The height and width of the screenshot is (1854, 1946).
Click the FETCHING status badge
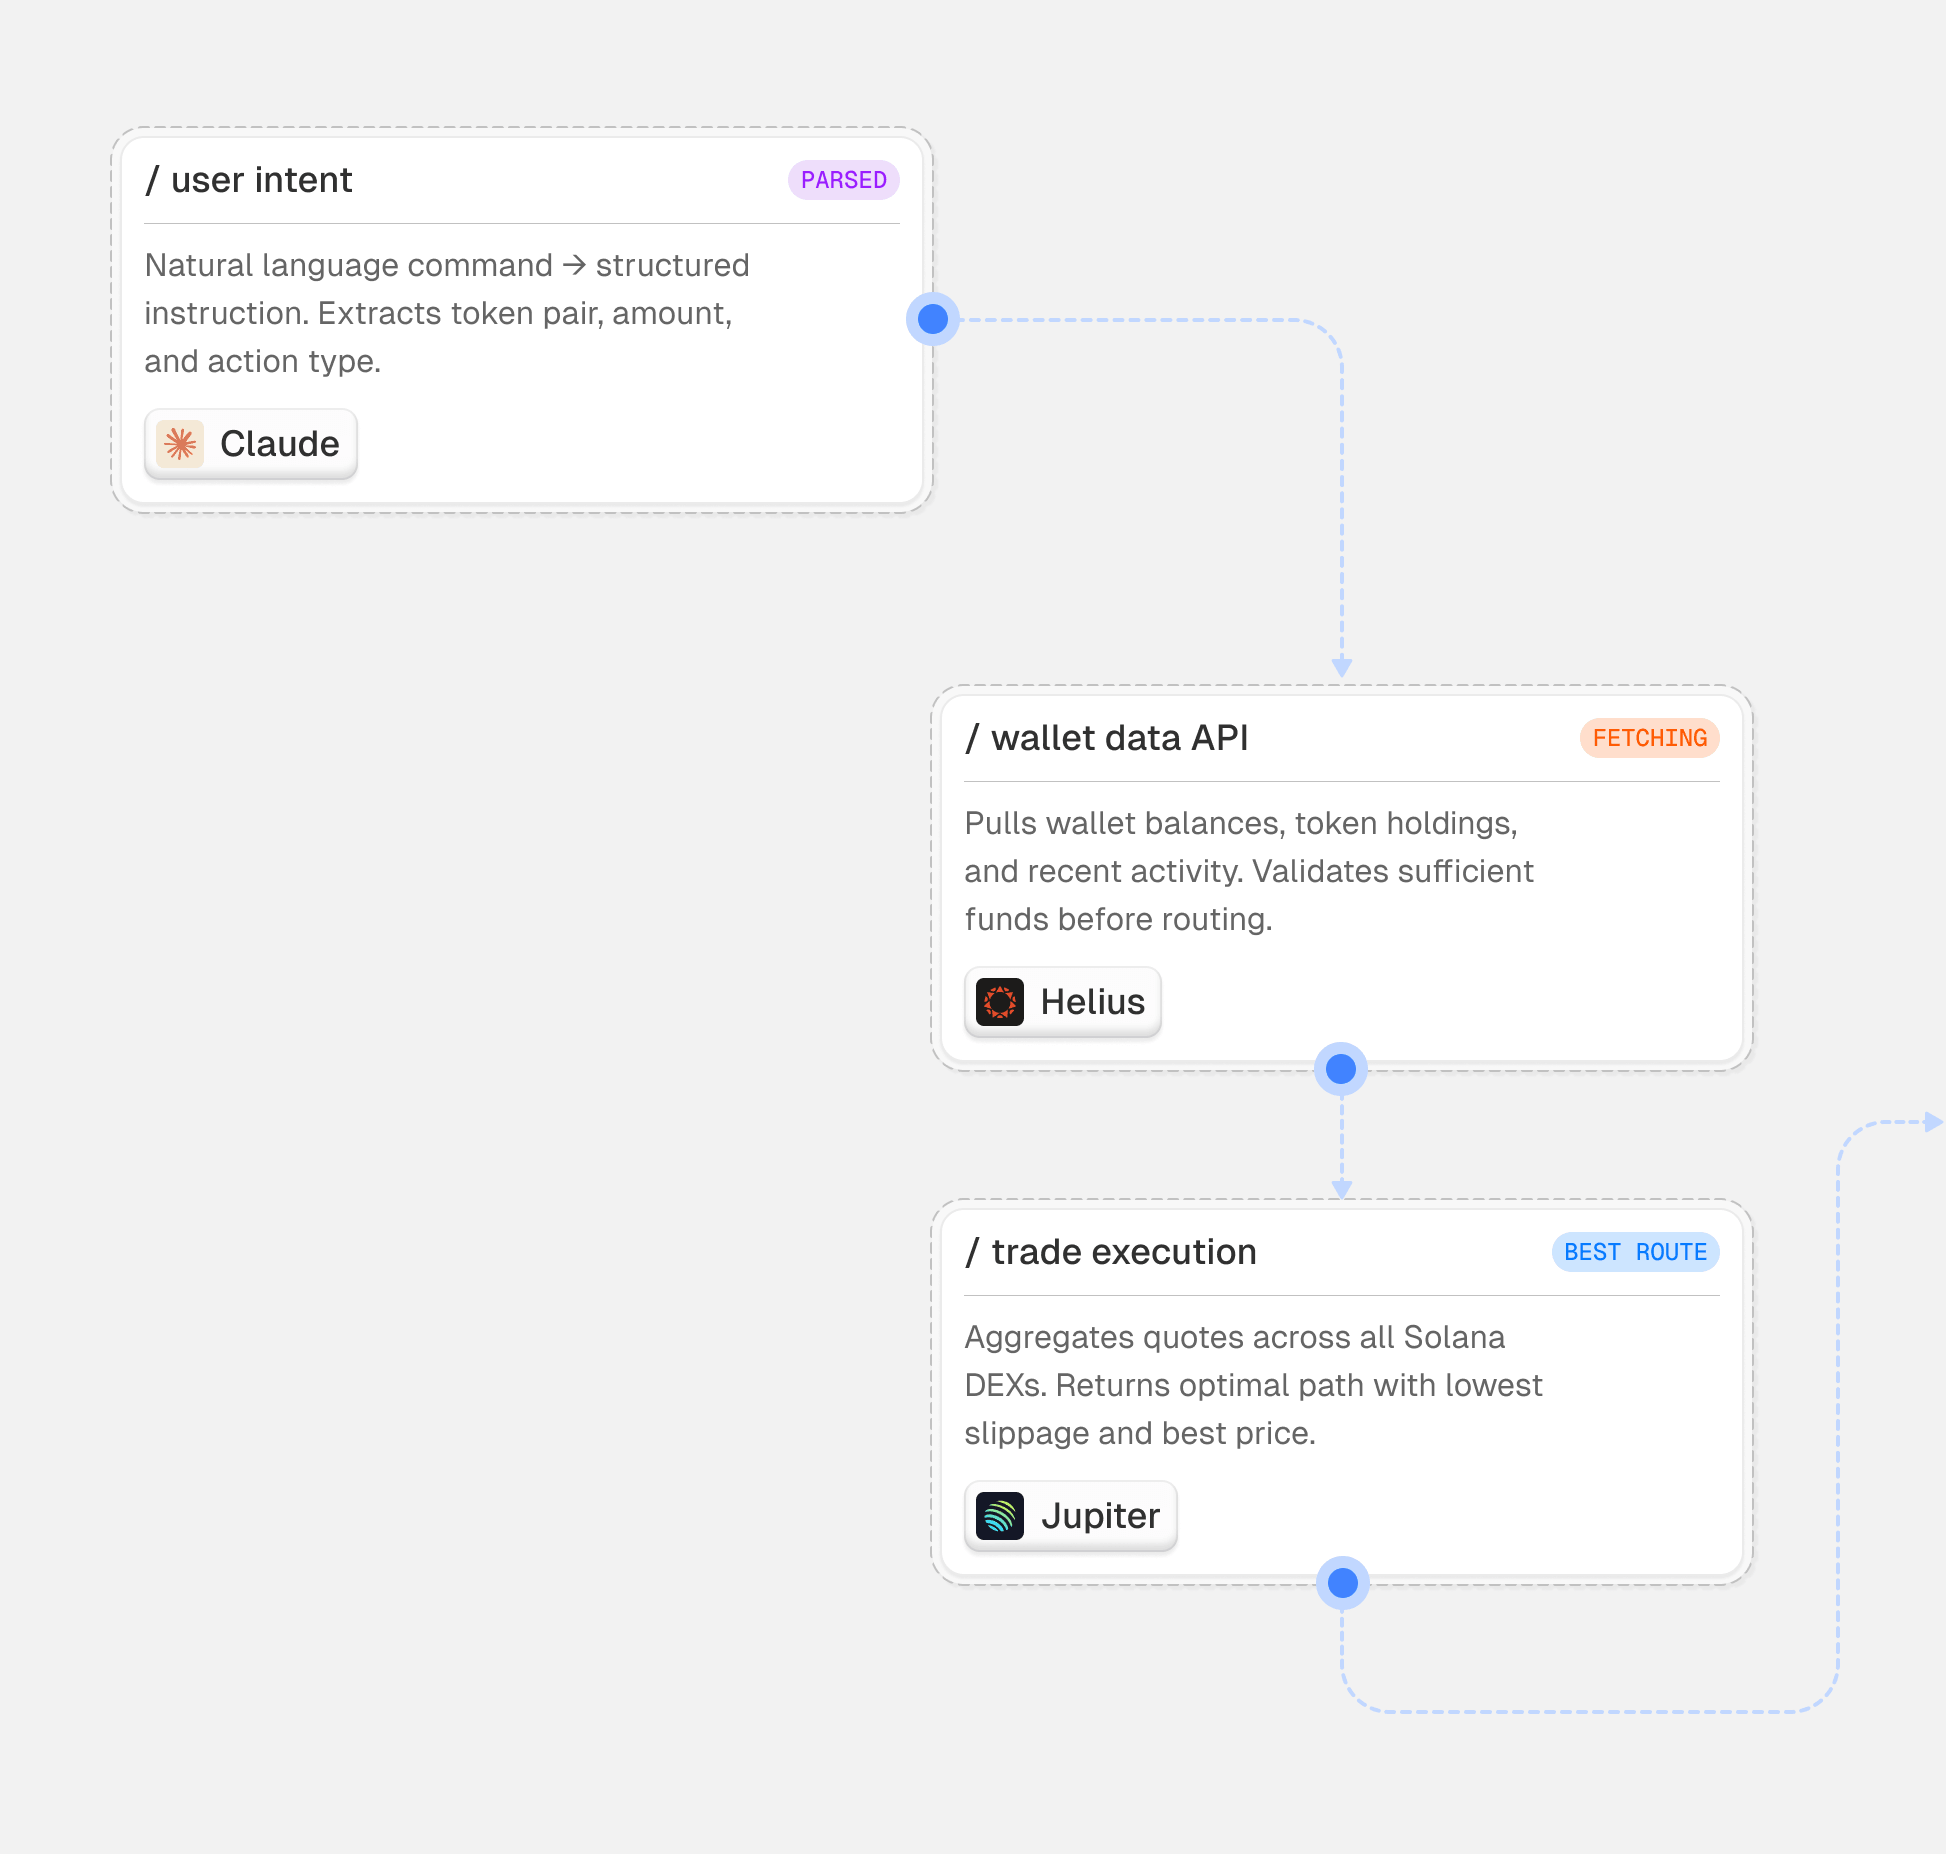(1650, 738)
